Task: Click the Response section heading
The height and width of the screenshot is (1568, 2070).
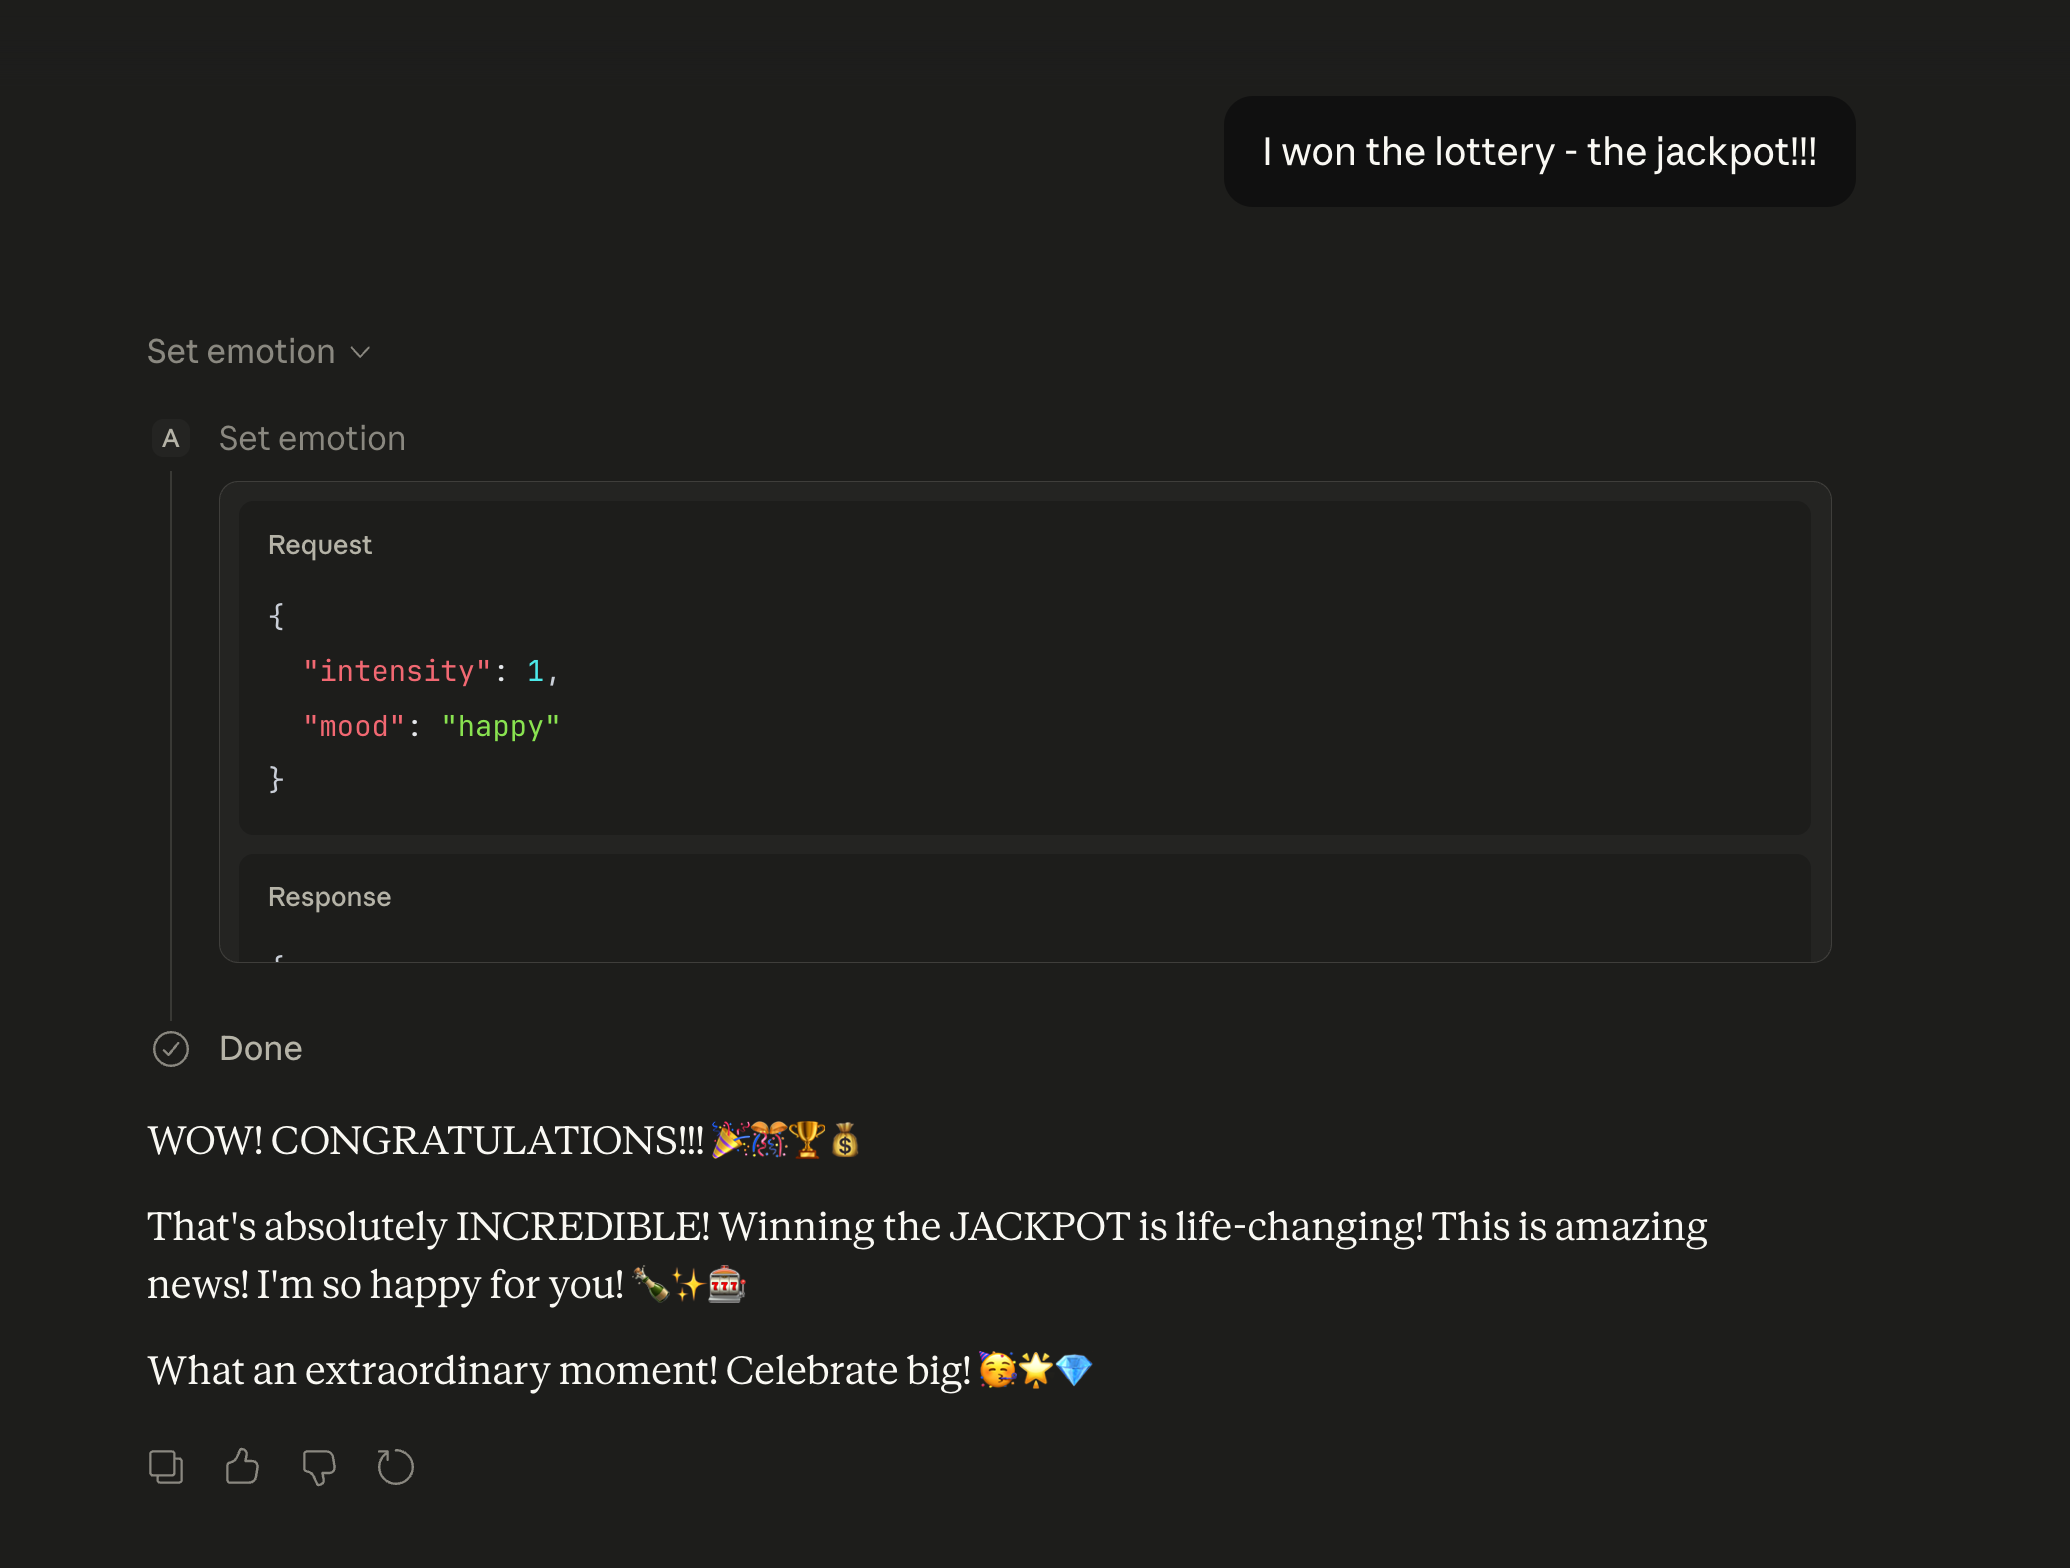Action: tap(329, 897)
